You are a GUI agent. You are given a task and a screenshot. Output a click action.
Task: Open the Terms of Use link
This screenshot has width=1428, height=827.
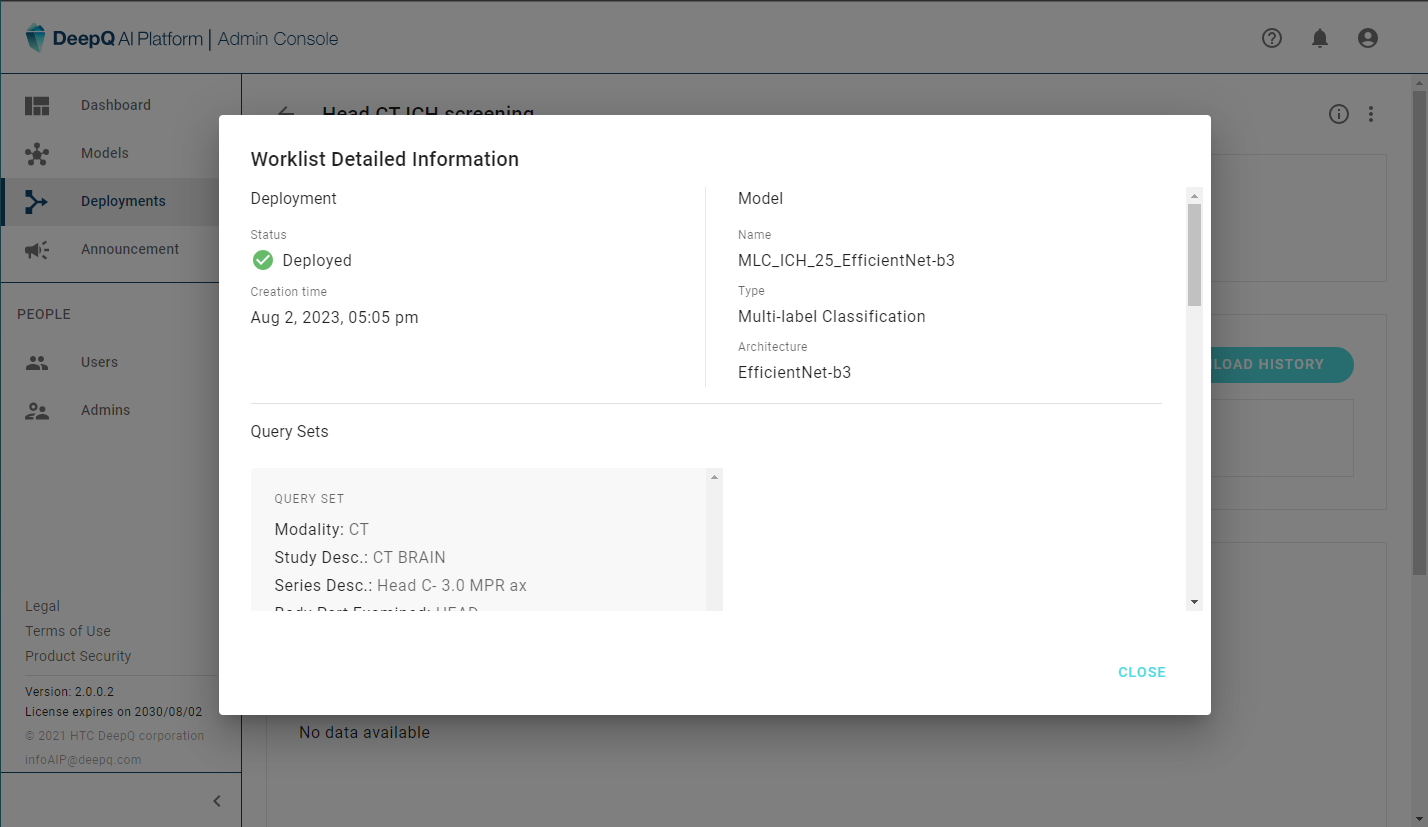(x=68, y=631)
